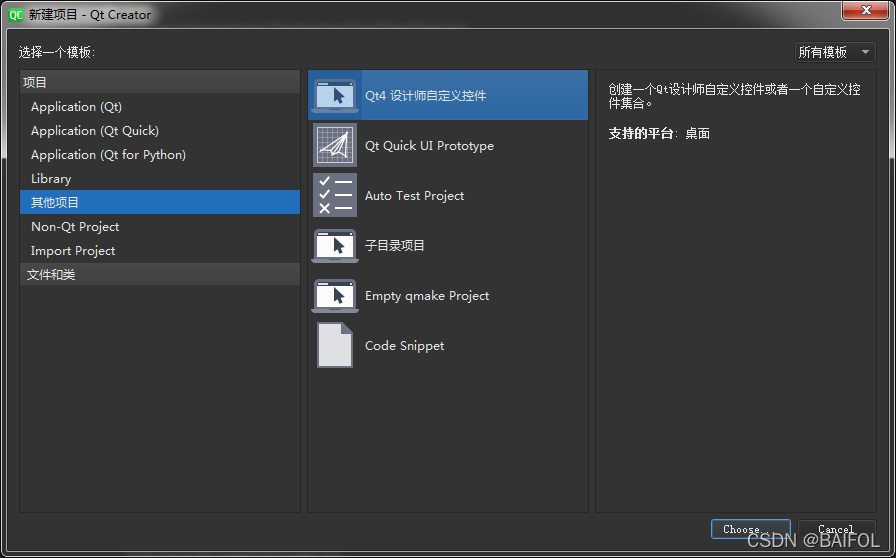The width and height of the screenshot is (896, 558).
Task: Select the Qt Quick UI Prototype label
Action: click(429, 146)
